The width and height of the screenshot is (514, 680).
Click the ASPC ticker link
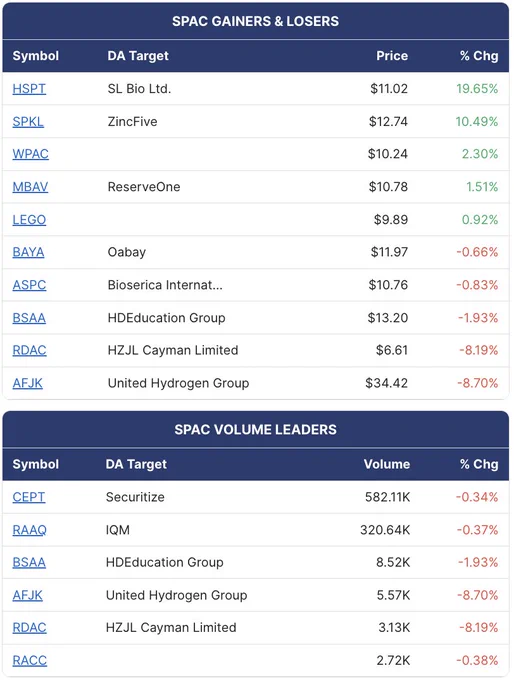(29, 285)
